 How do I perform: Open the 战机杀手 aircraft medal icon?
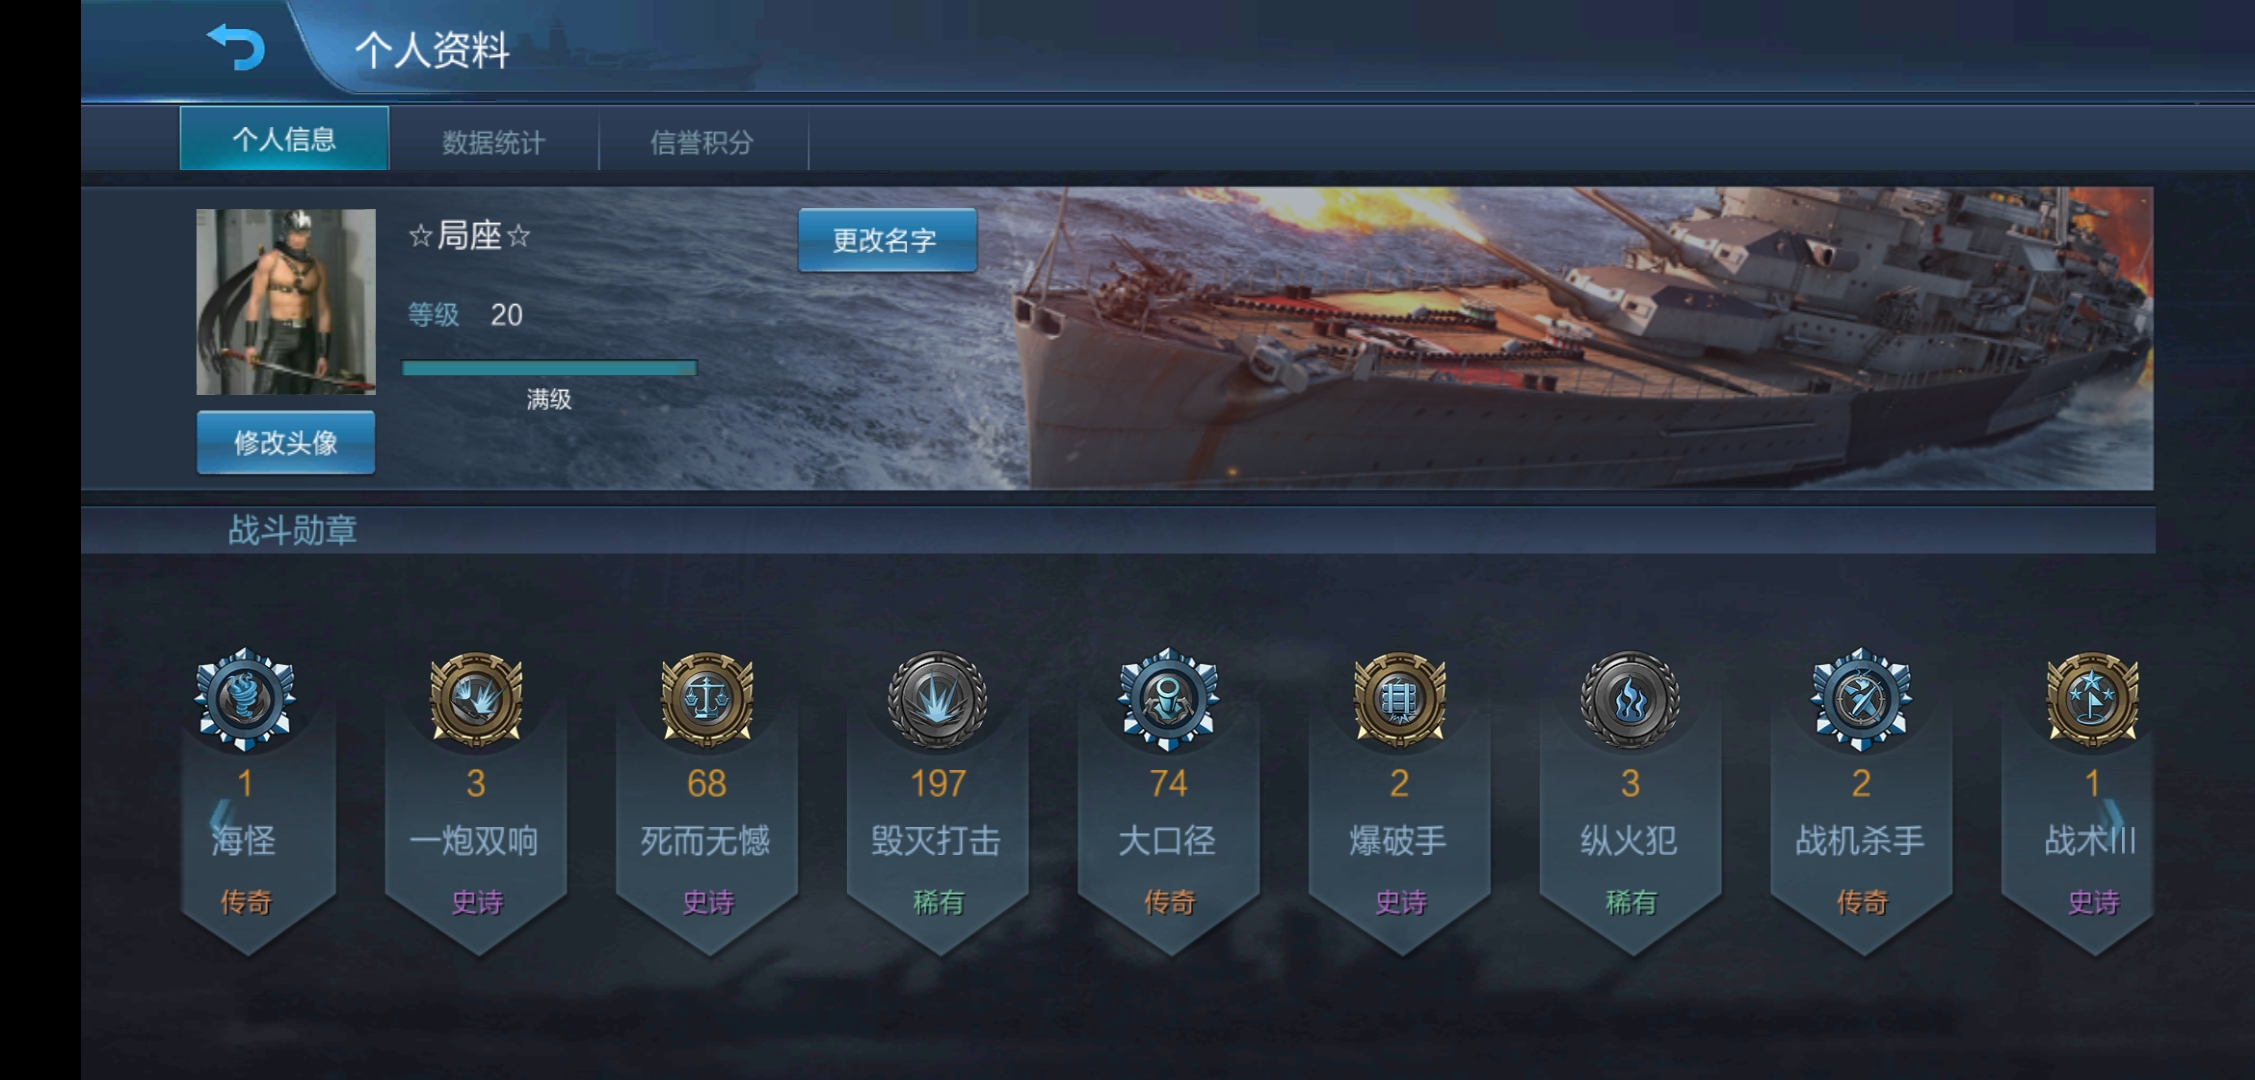[x=1861, y=699]
